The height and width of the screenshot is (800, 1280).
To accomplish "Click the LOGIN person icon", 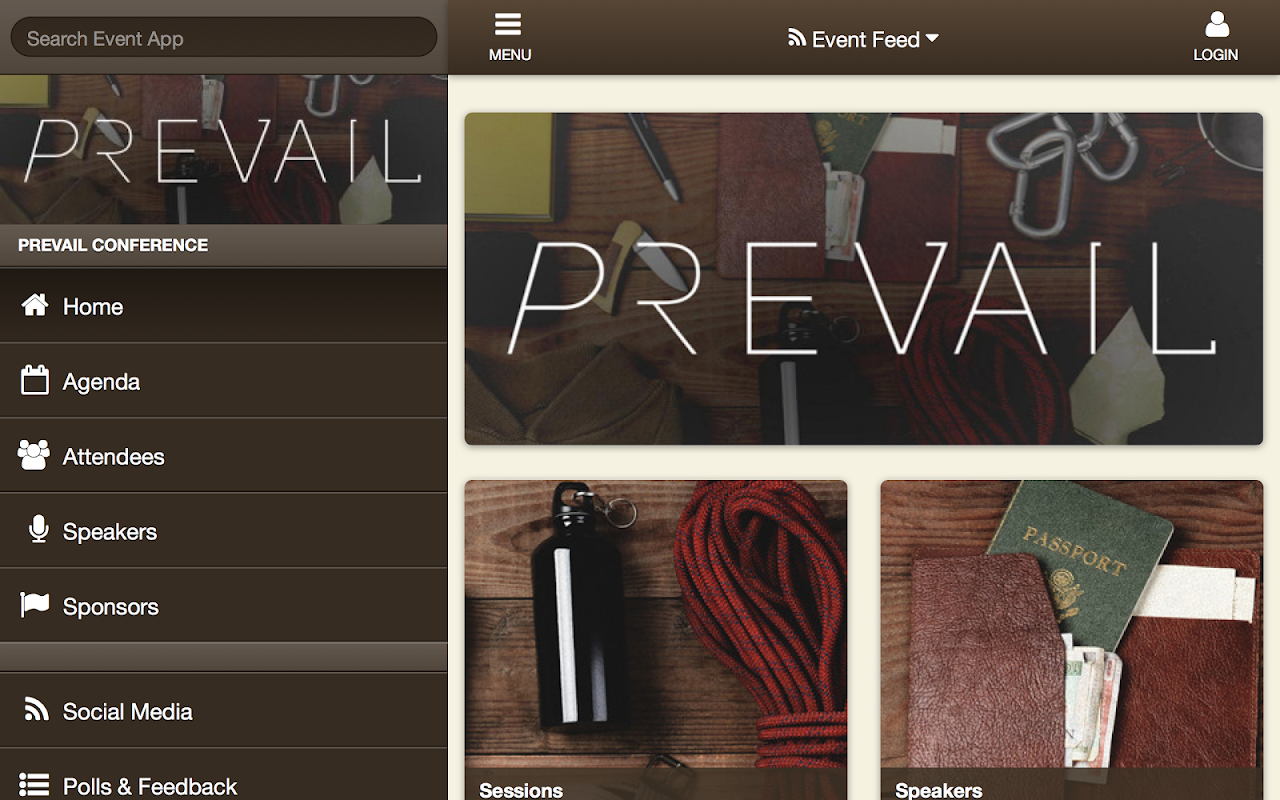I will [x=1216, y=24].
